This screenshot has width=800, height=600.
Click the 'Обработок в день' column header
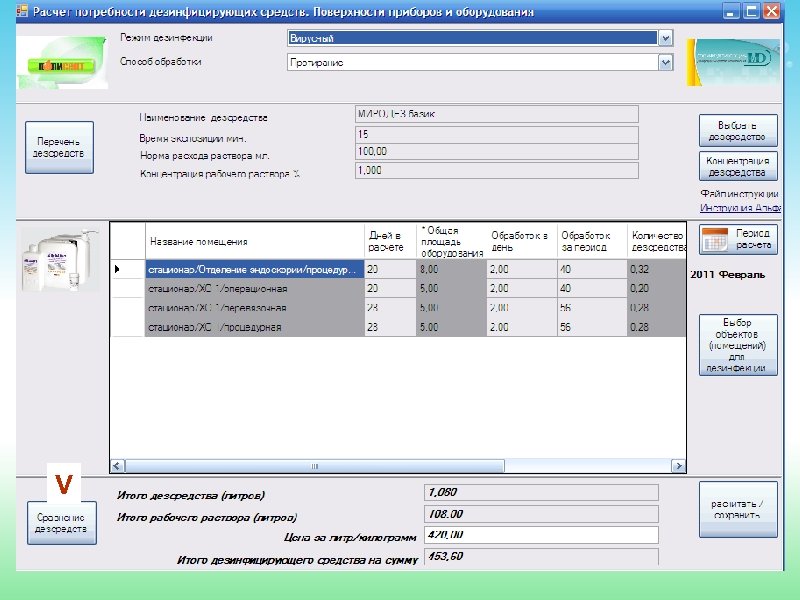(x=521, y=241)
